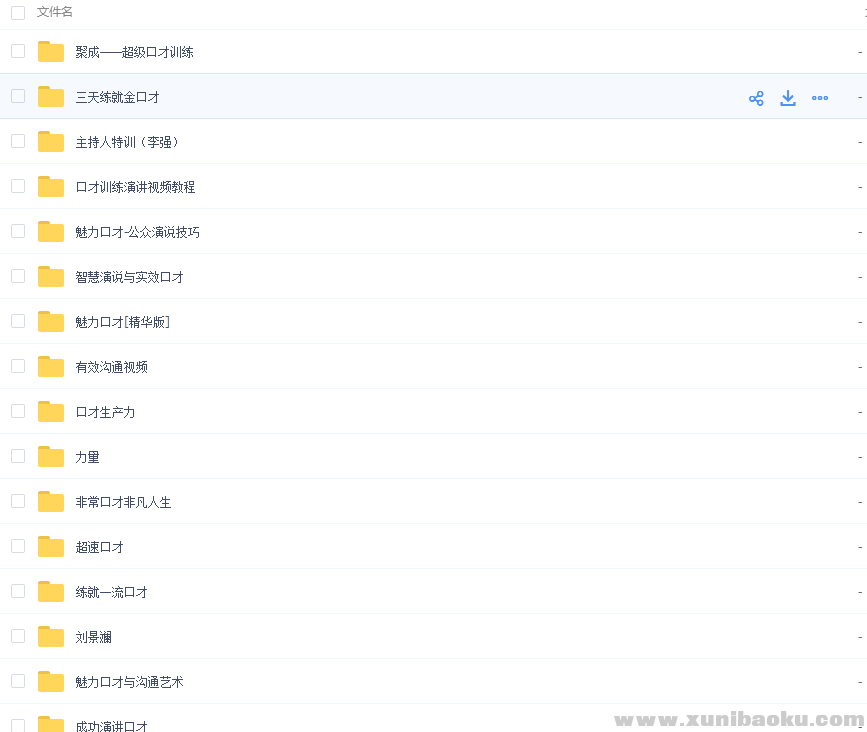Image resolution: width=867 pixels, height=732 pixels.
Task: Click the download icon for 三天练就金口才
Action: (788, 97)
